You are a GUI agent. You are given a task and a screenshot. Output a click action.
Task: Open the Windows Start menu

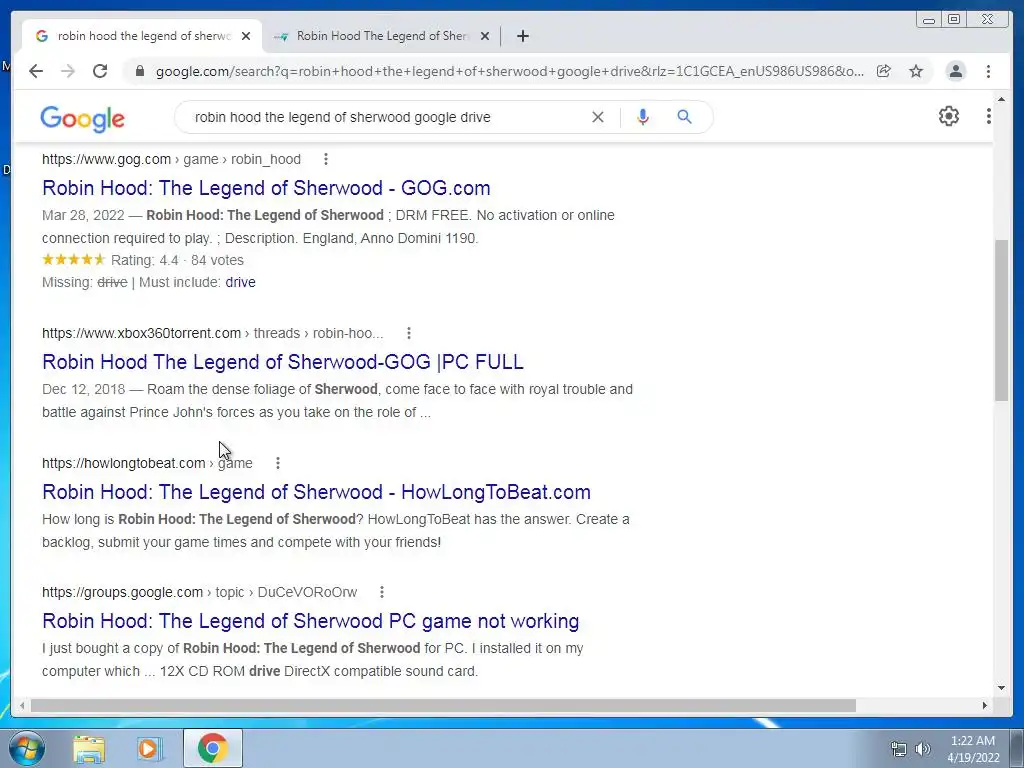27,748
